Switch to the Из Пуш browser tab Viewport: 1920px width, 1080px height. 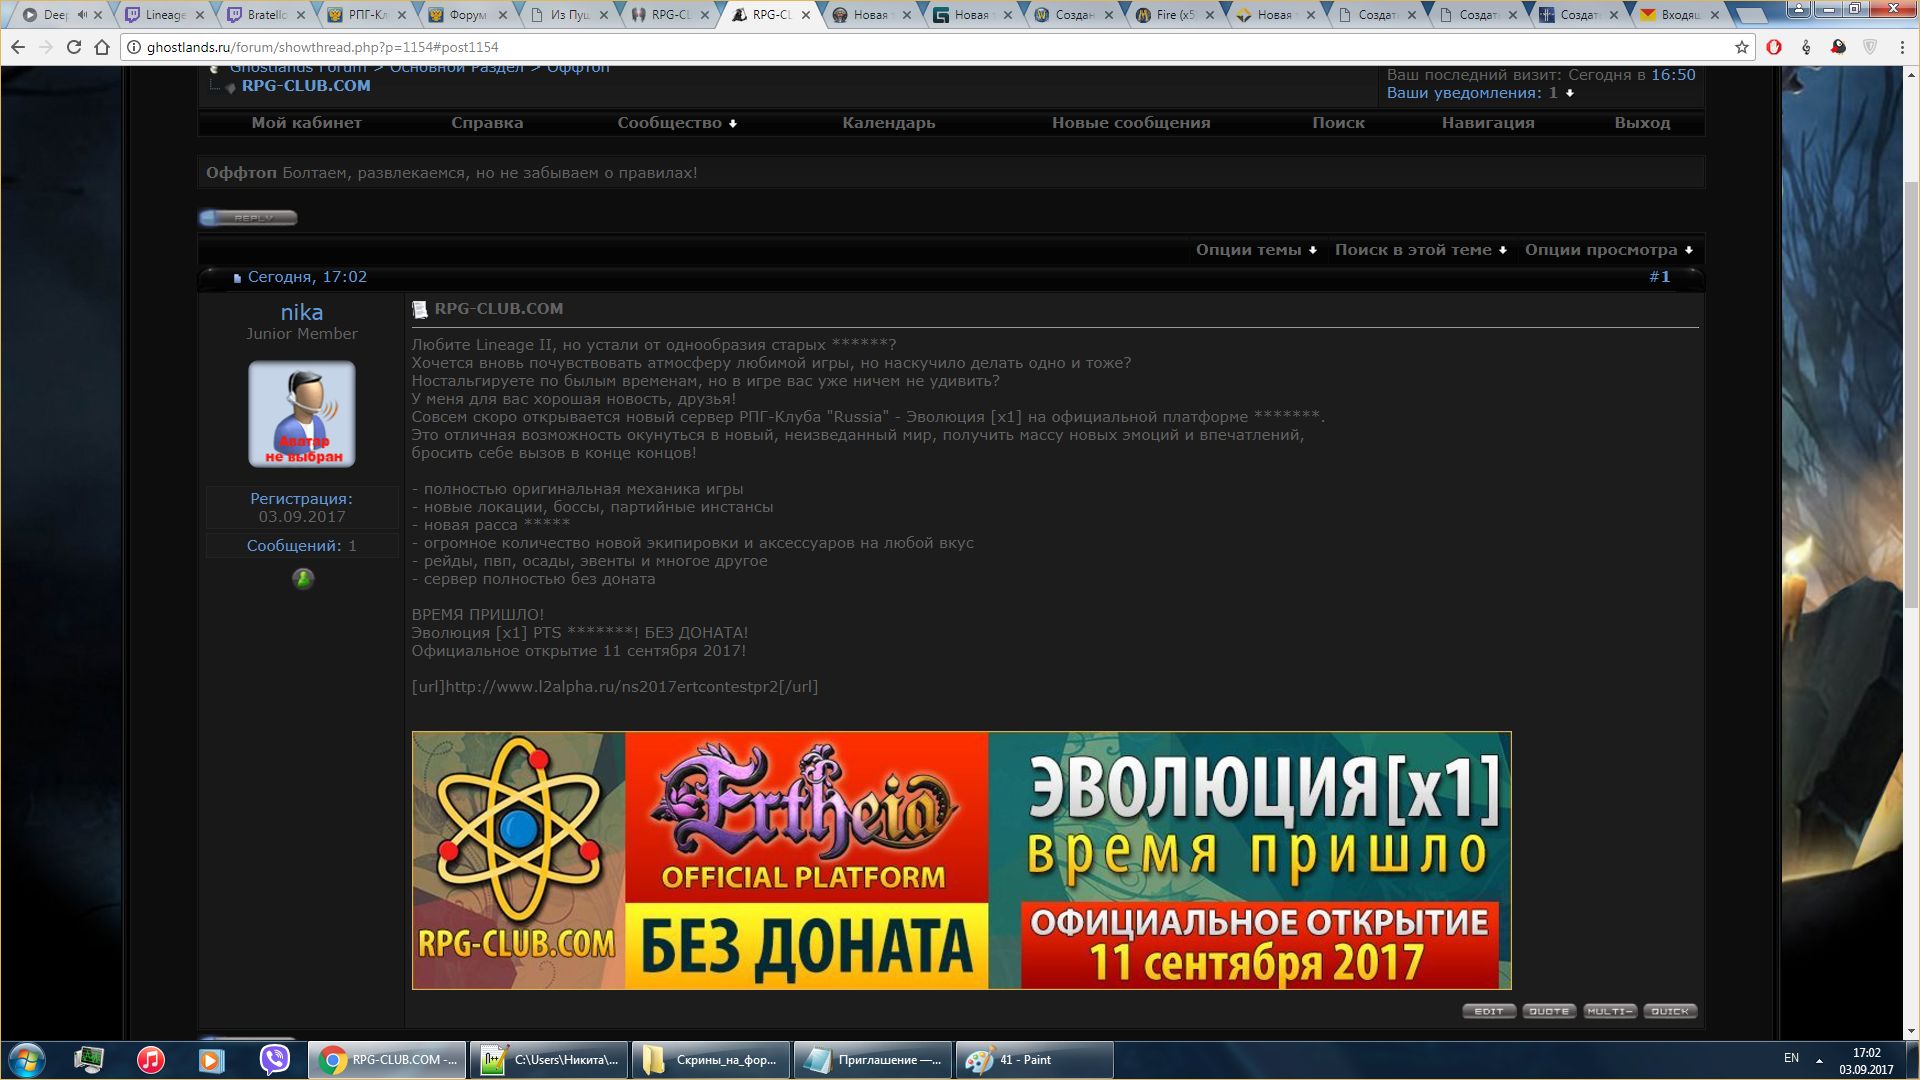tap(570, 15)
